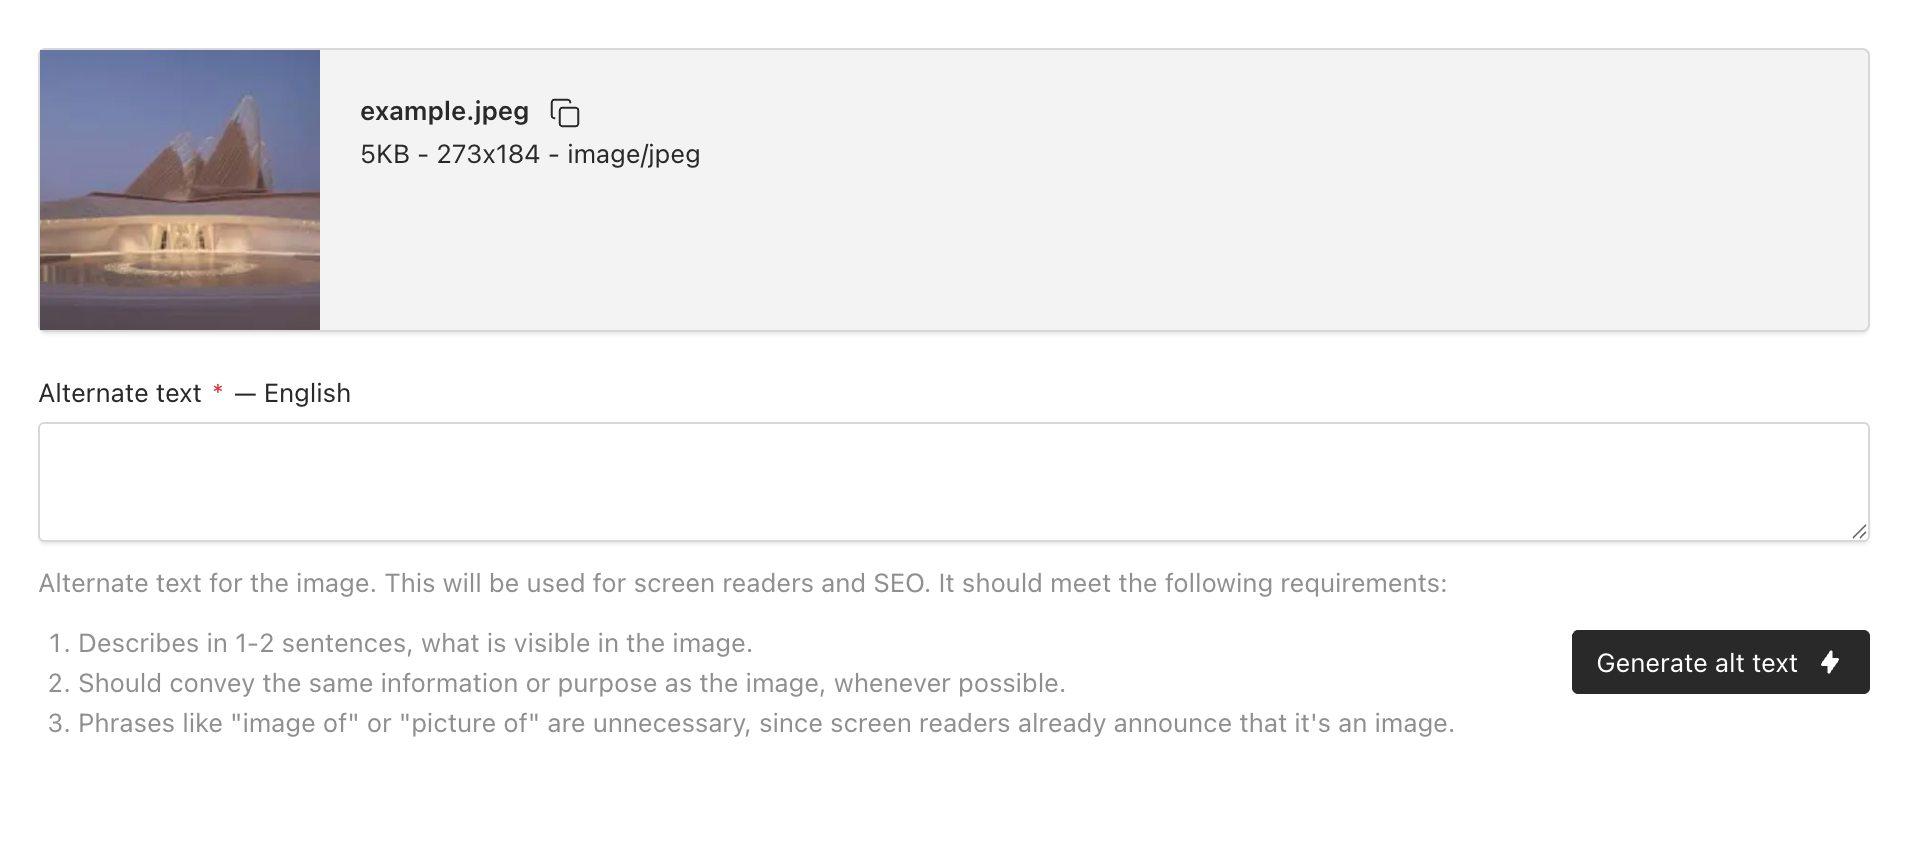Screen dimensions: 1912x850
Task: Click requirement three about "image of" phrases
Action: pyautogui.click(x=766, y=723)
